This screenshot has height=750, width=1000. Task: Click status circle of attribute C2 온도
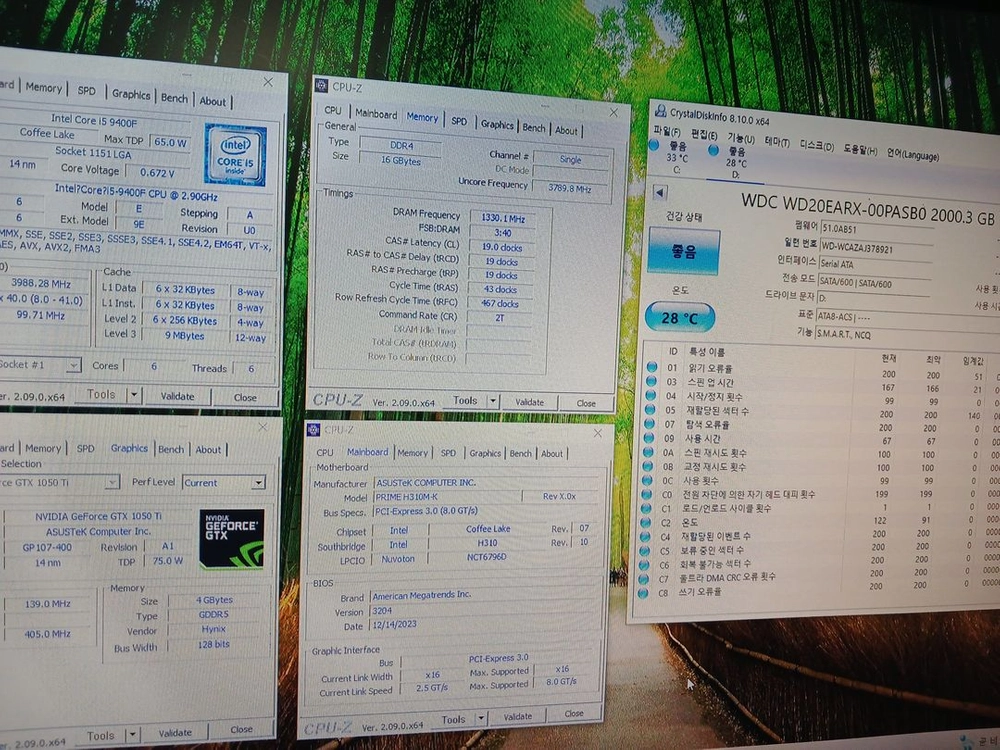(x=646, y=522)
